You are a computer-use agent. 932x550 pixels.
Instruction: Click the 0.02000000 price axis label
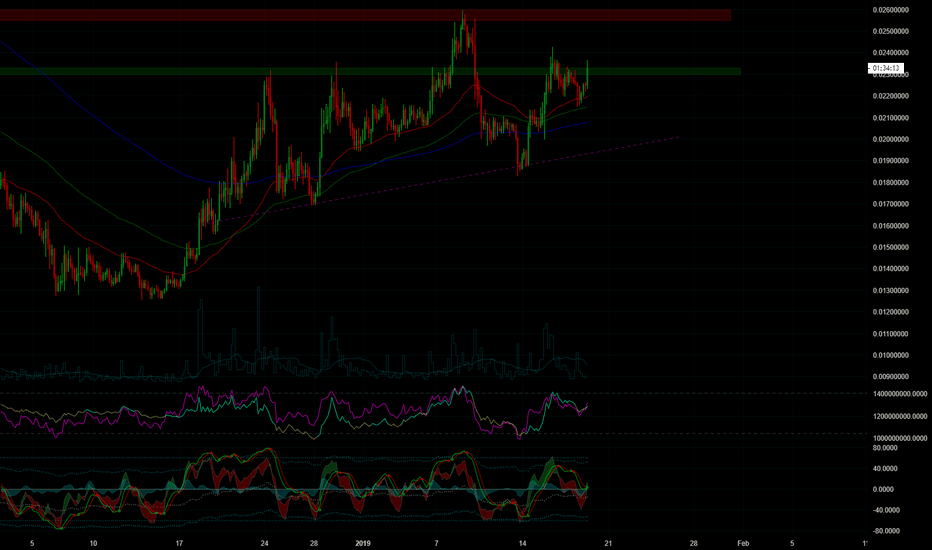coord(890,140)
